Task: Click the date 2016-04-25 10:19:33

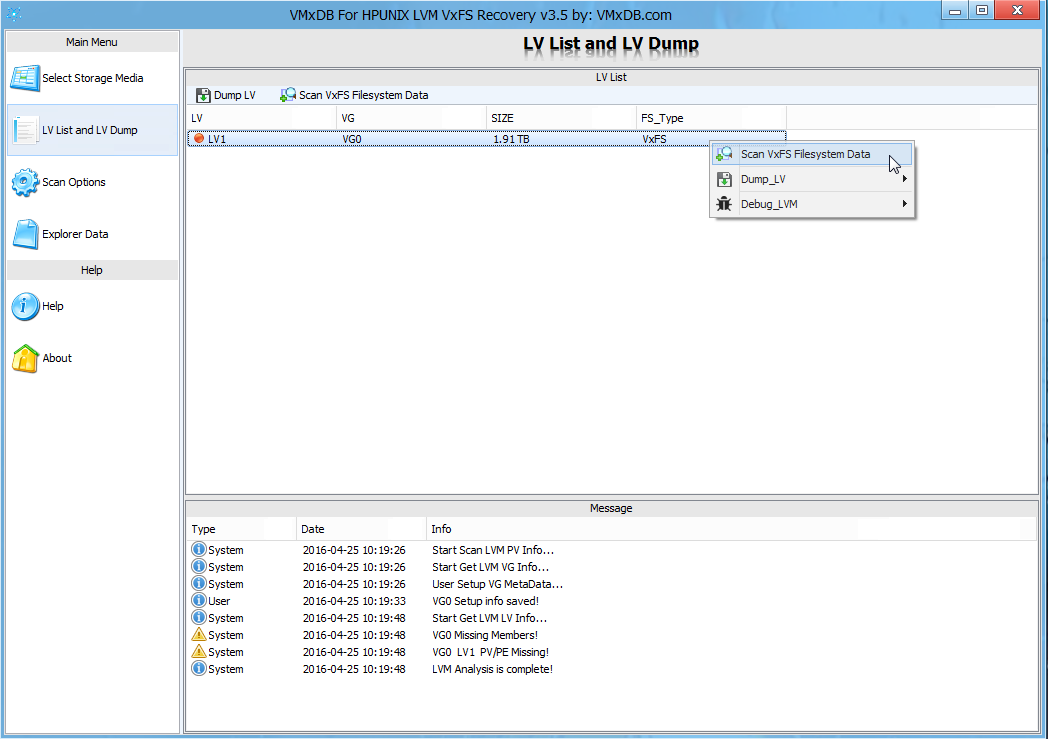Action: (354, 601)
